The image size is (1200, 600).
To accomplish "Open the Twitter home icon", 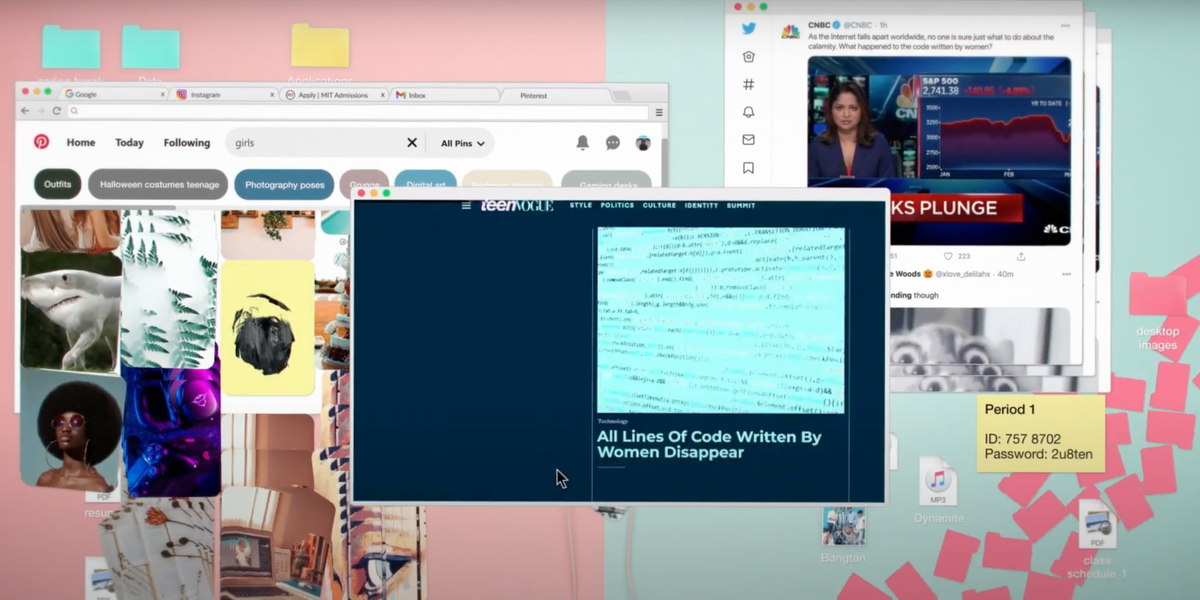I will coord(748,57).
